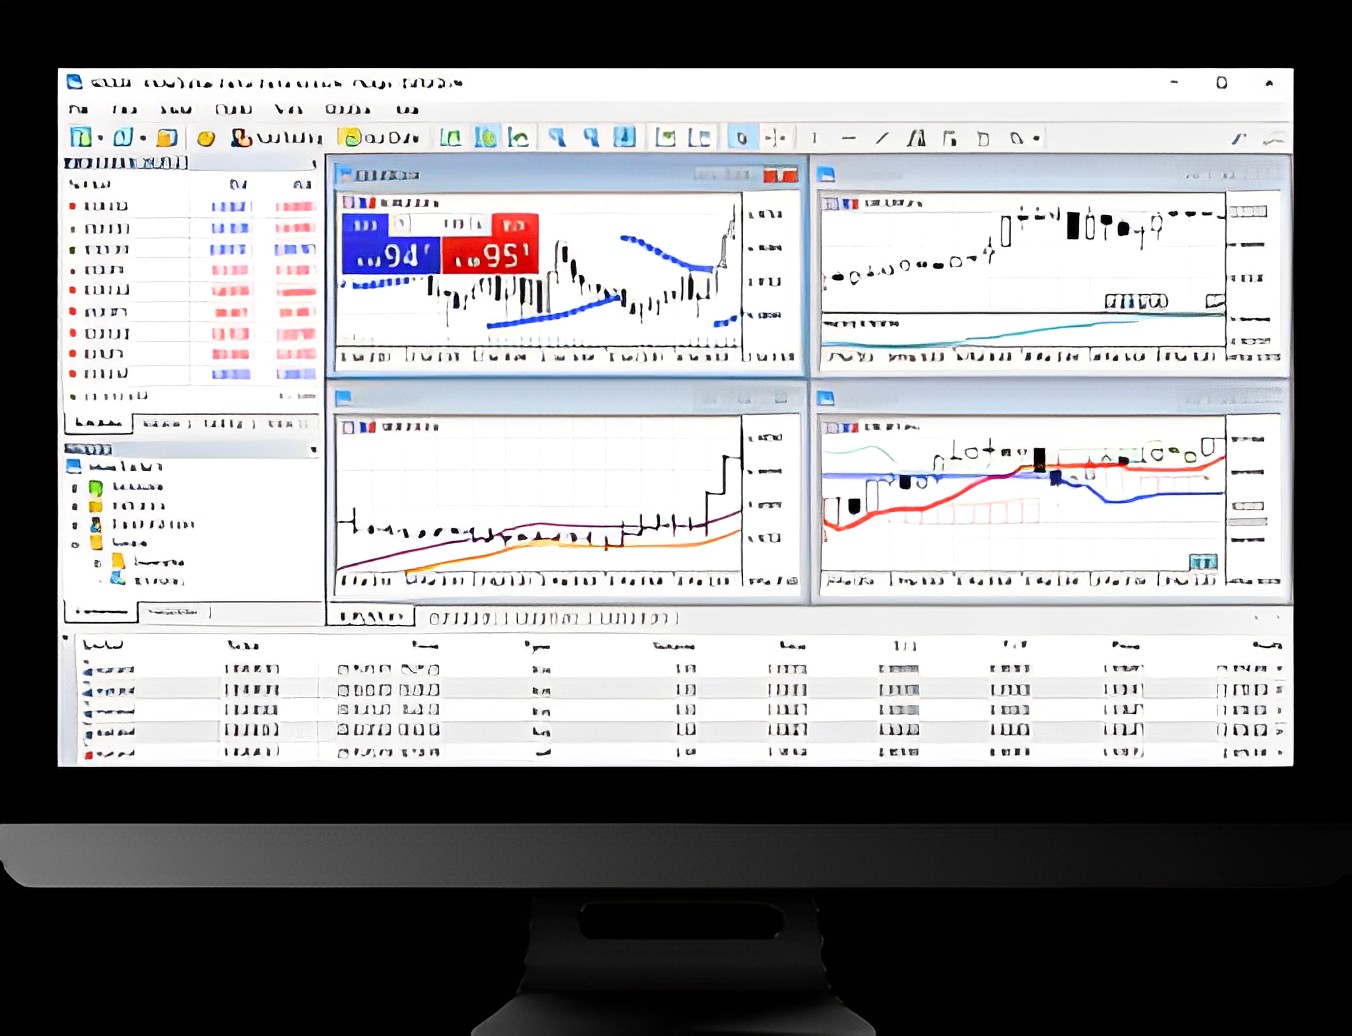
Task: Switch to the first Market Watch tab
Action: [98, 424]
